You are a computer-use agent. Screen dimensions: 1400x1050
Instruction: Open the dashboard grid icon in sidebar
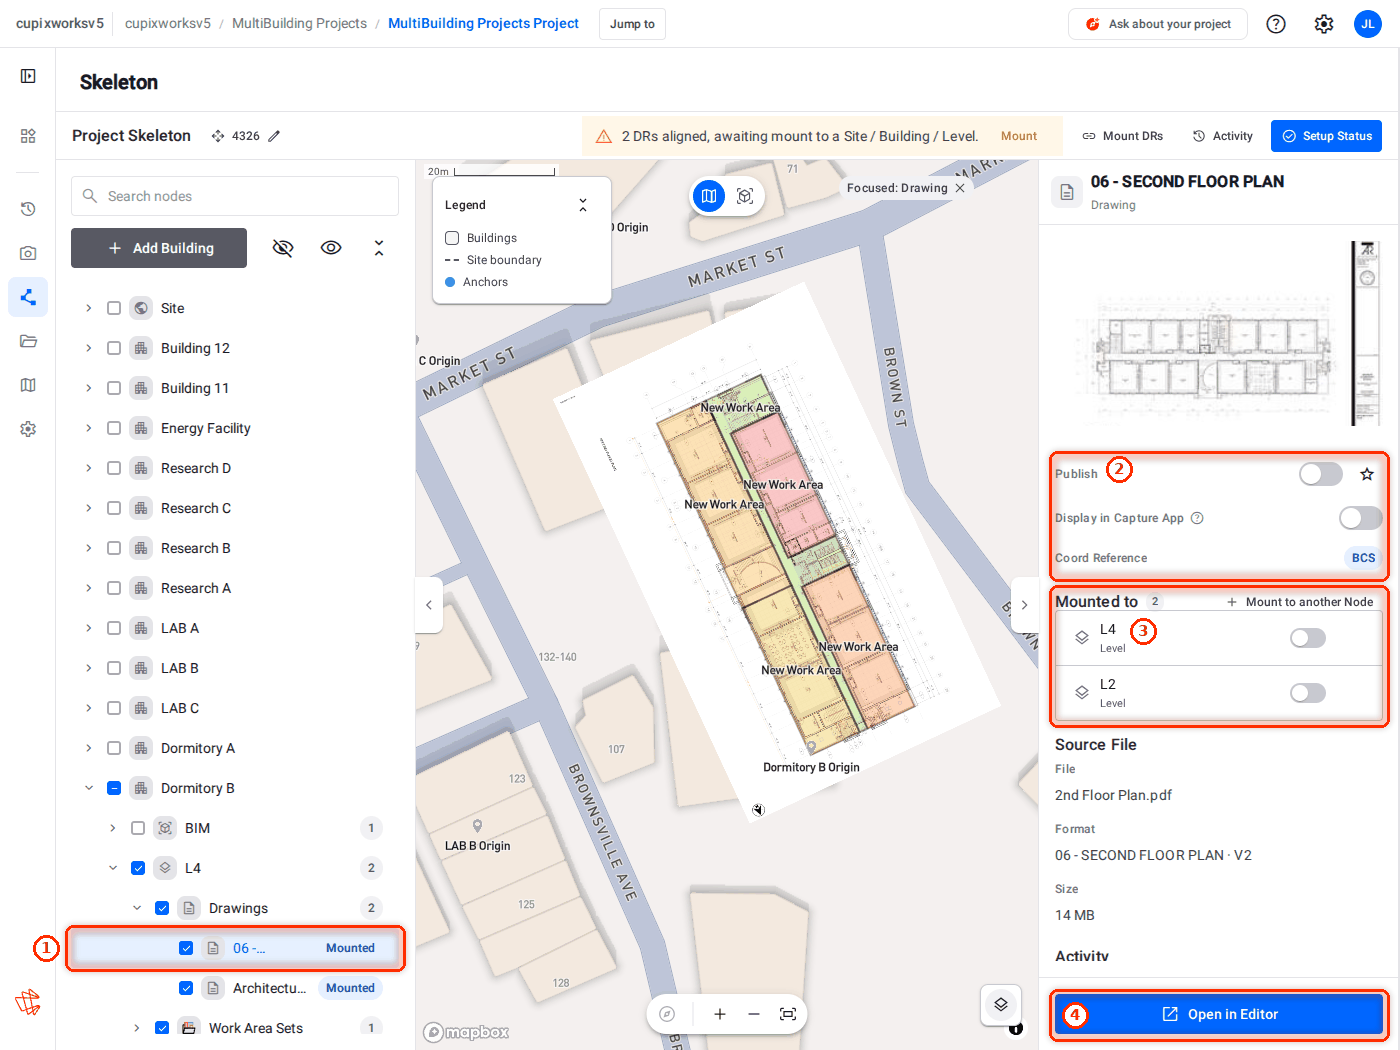coord(28,136)
